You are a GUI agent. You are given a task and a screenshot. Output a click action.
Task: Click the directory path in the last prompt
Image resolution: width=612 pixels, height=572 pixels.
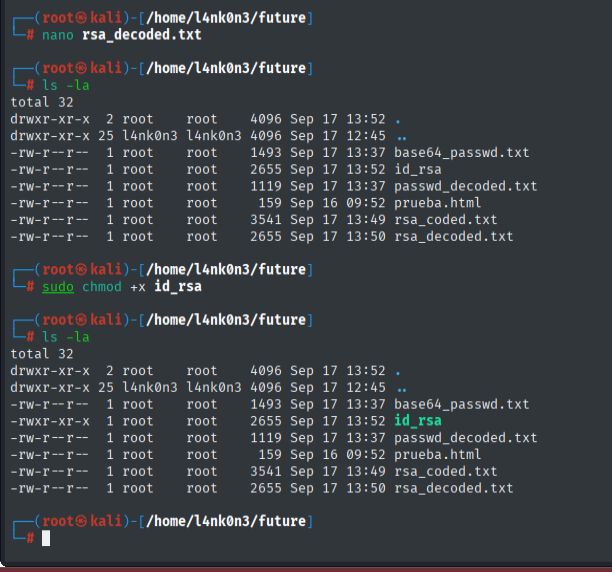(226, 522)
